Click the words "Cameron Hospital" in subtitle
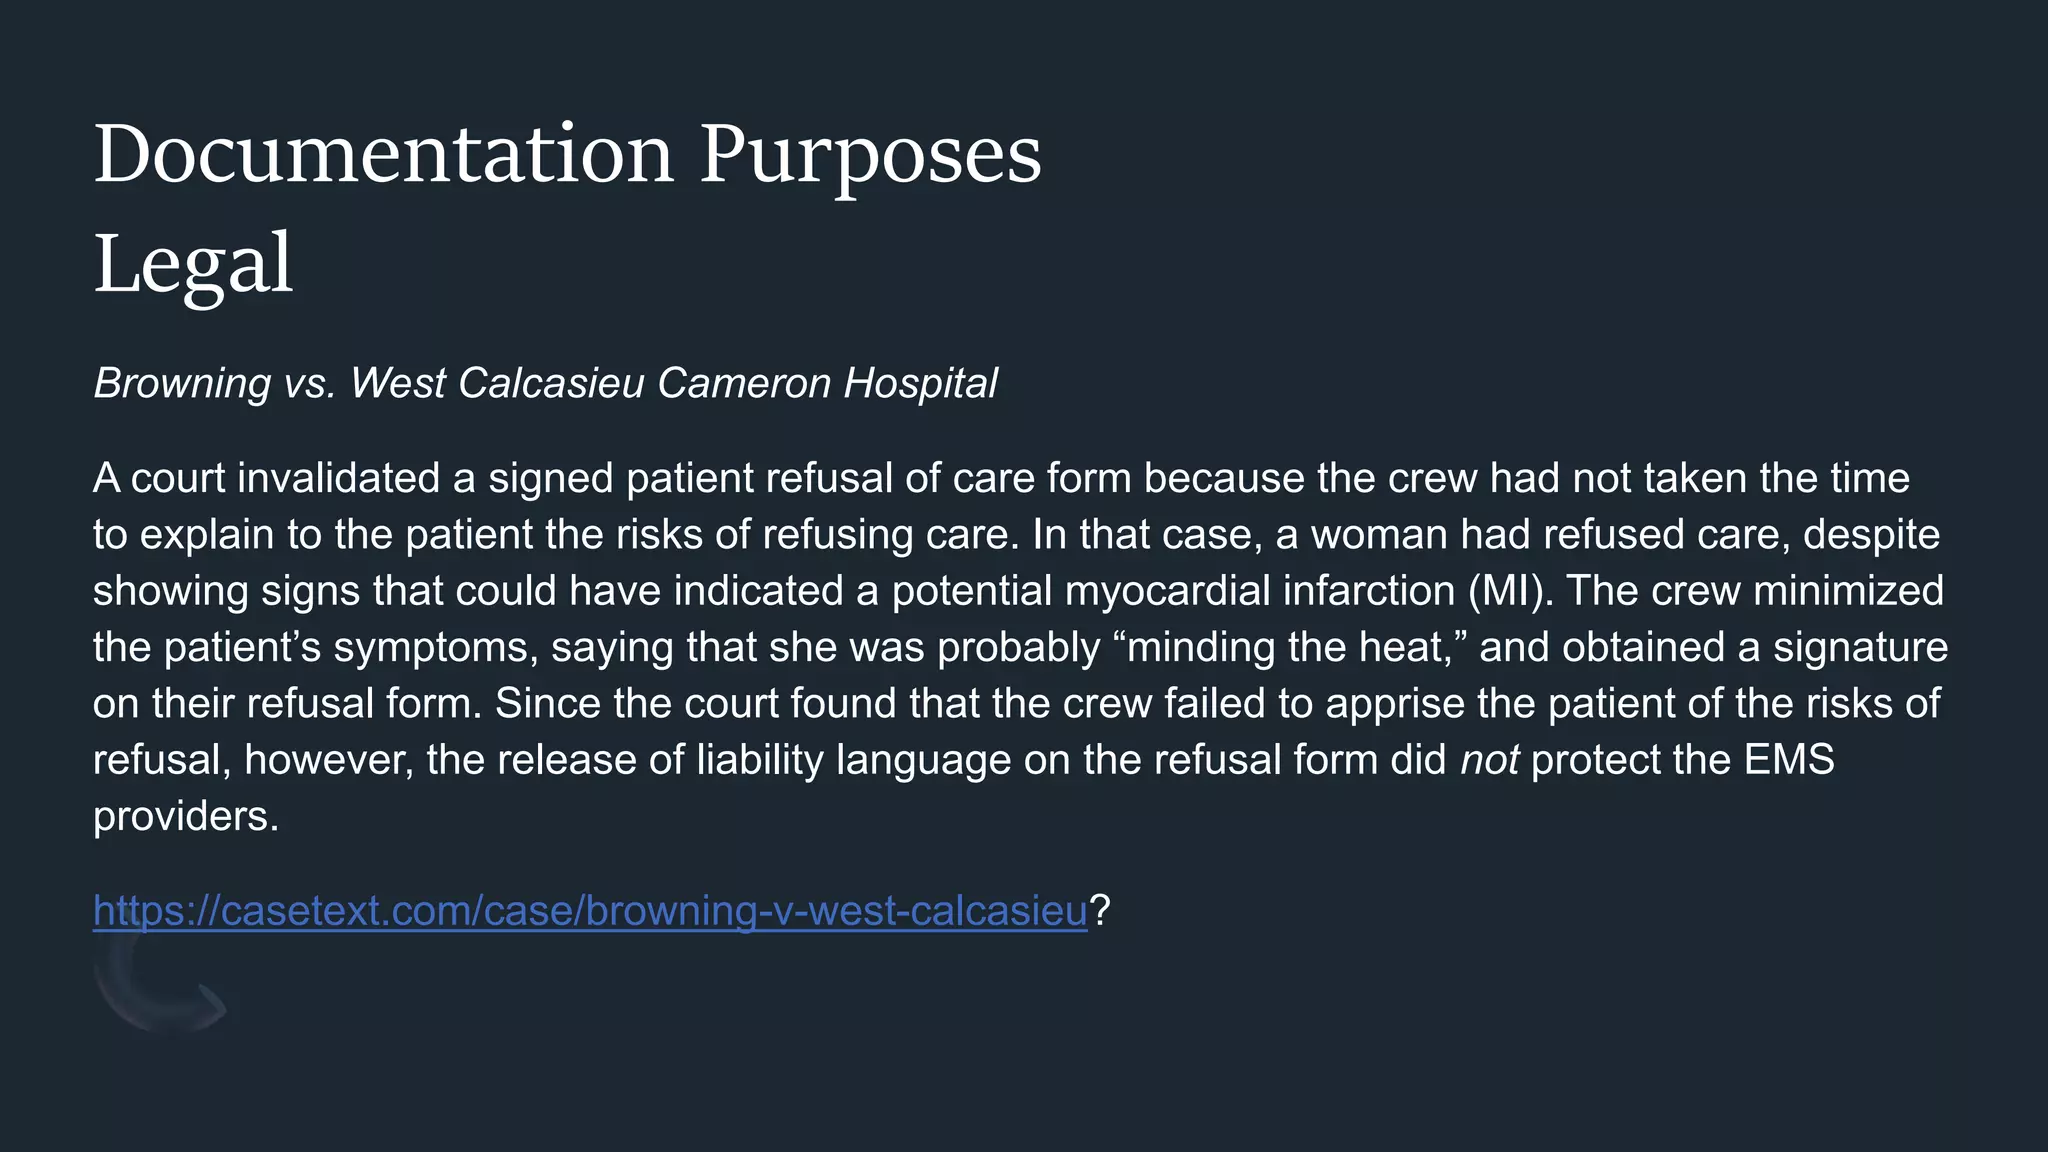 [x=827, y=383]
